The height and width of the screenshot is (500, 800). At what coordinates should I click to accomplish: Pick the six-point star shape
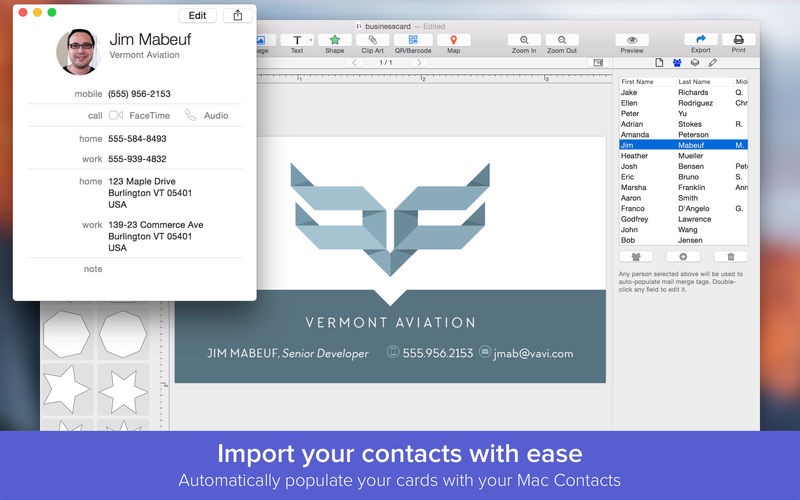[x=123, y=391]
